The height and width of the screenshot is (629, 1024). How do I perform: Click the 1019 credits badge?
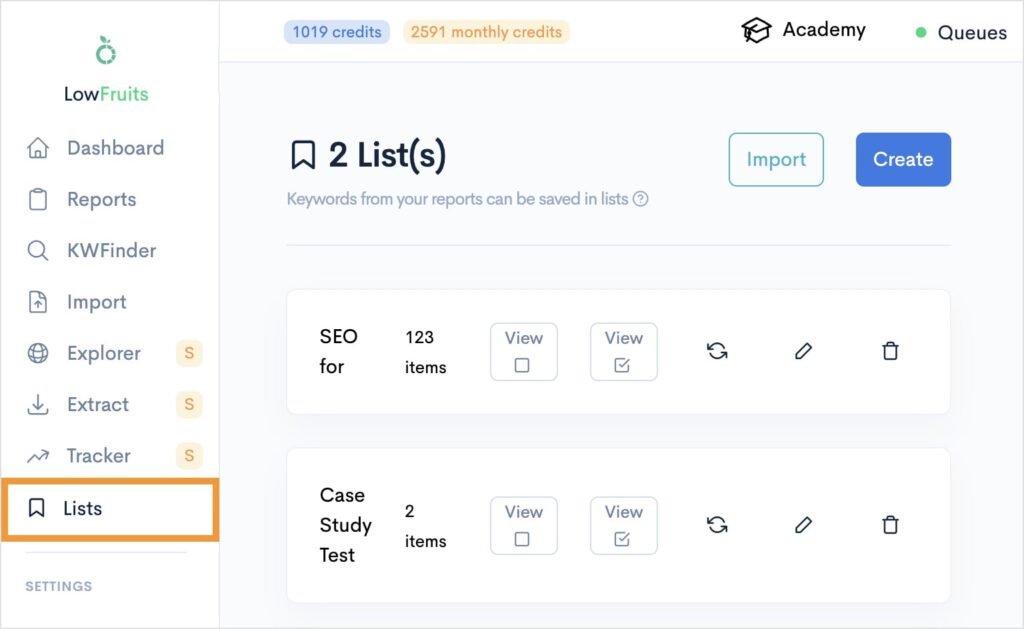point(336,31)
